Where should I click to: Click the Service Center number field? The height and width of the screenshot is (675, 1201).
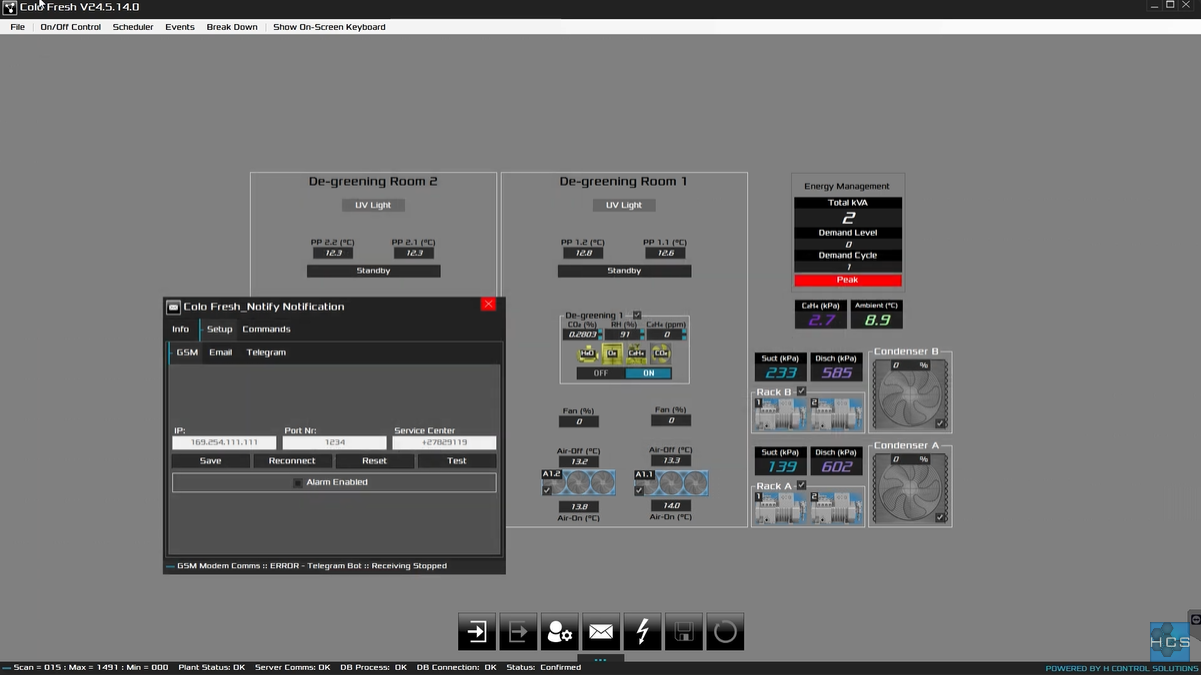point(444,442)
